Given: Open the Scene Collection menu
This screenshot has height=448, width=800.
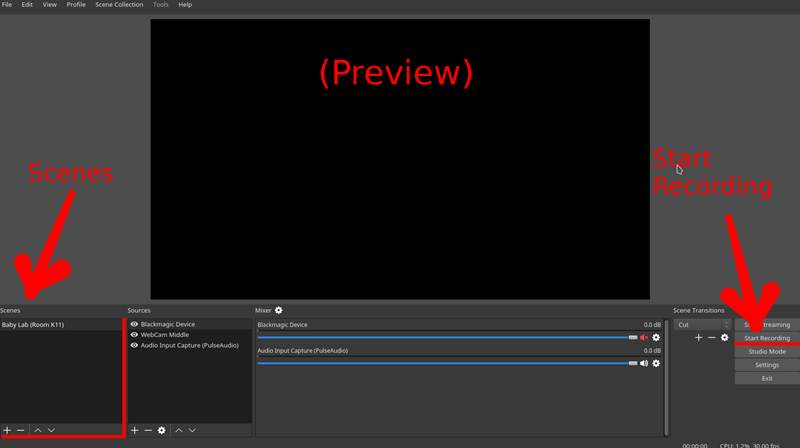Looking at the screenshot, I should coord(119,5).
